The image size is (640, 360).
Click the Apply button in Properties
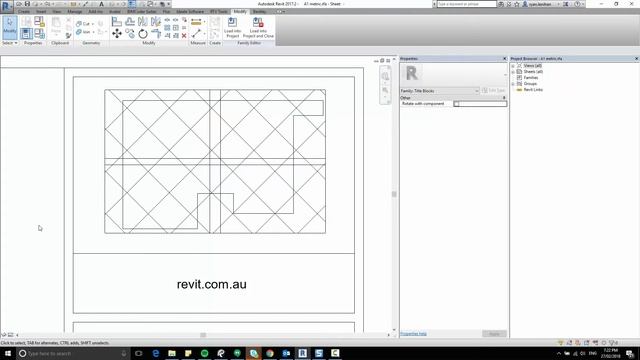pos(494,334)
